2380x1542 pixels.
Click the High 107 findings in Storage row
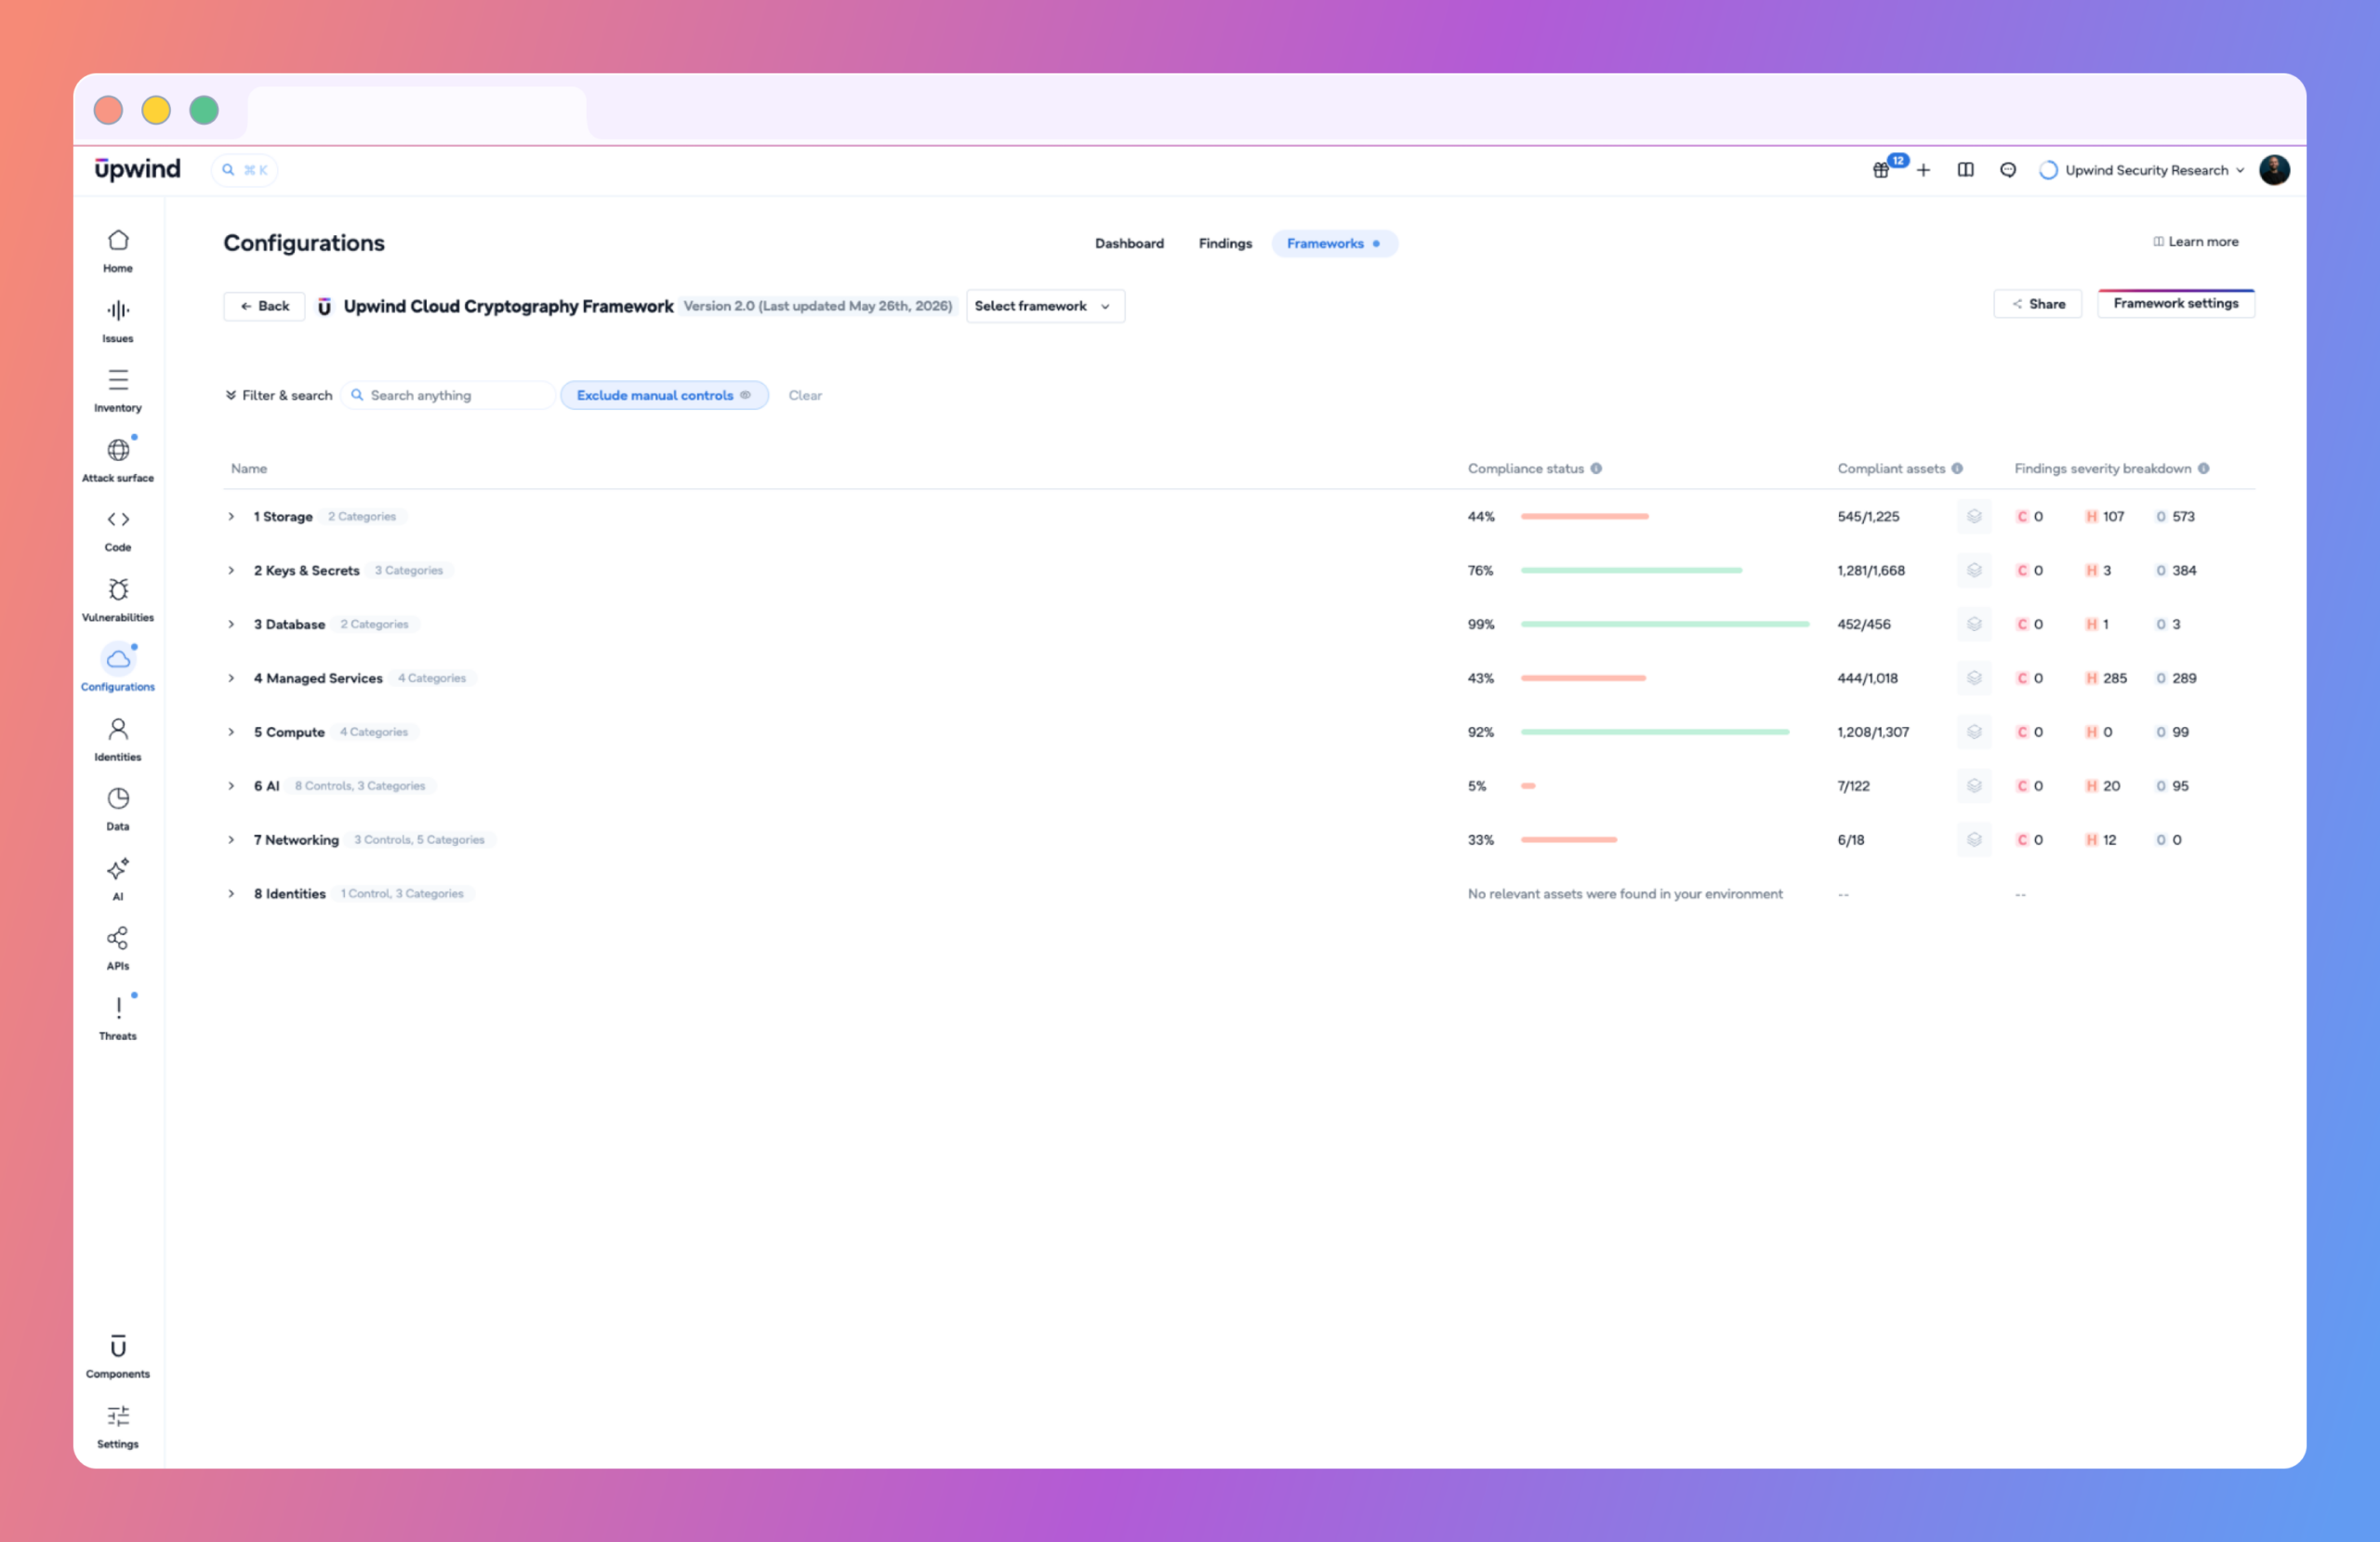coord(2105,517)
